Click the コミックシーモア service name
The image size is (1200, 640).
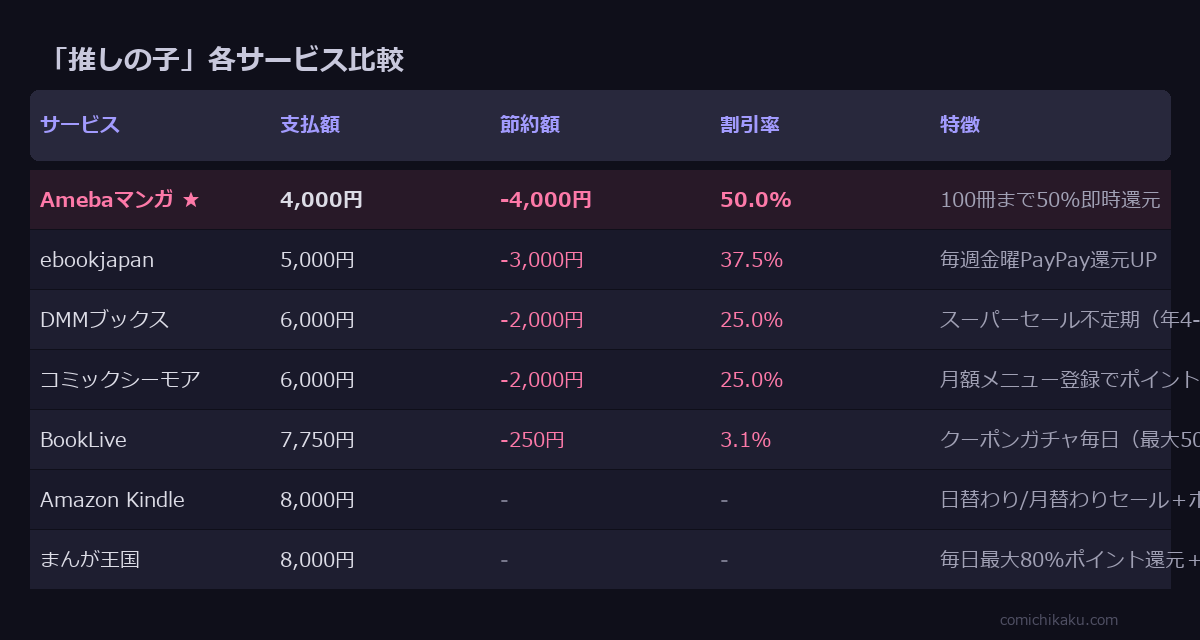120,380
